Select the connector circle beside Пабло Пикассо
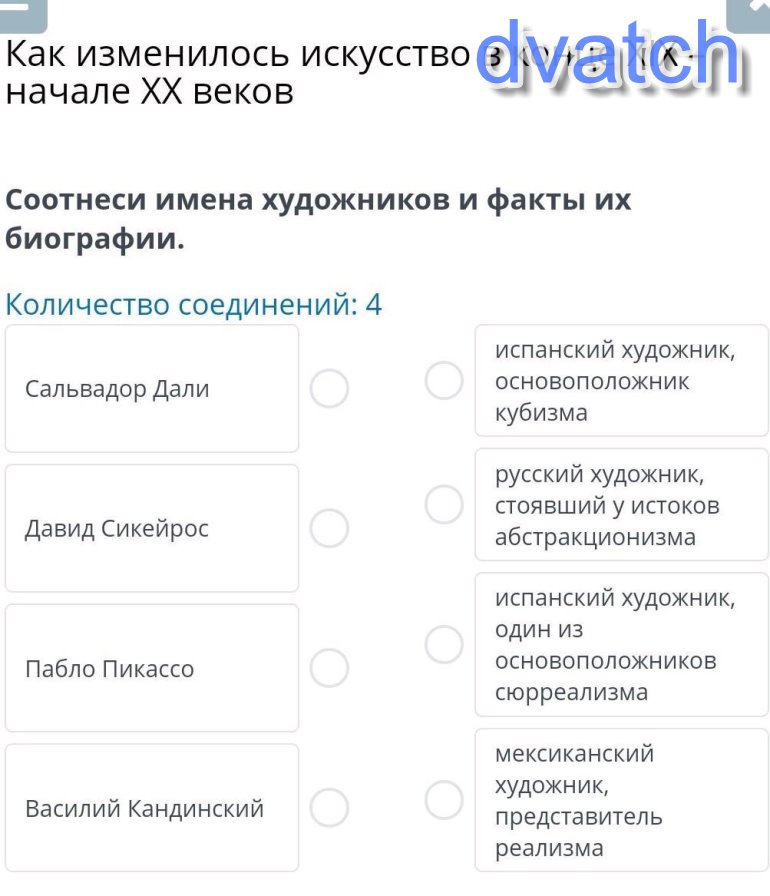The image size is (770, 896). (329, 668)
